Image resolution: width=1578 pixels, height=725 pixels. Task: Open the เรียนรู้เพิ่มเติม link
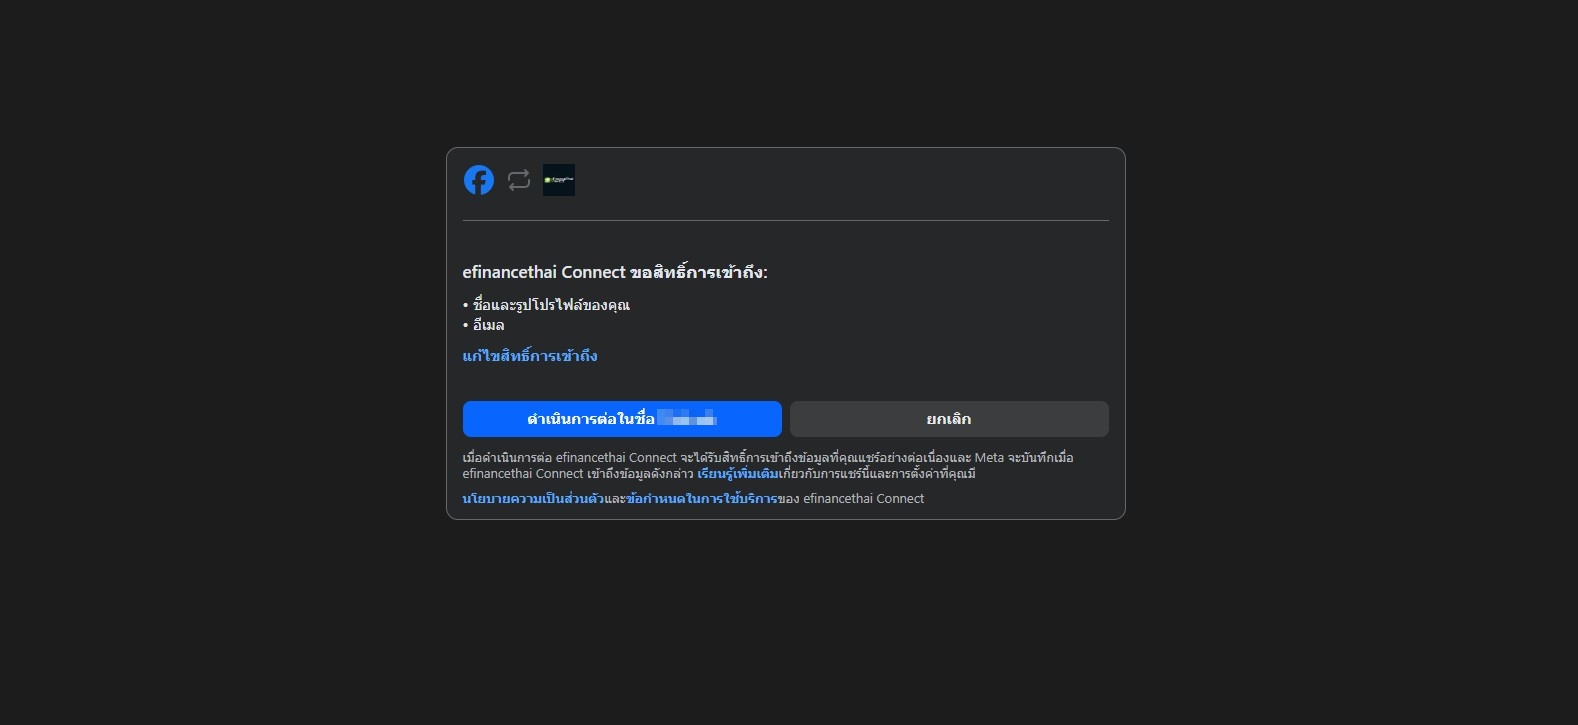(738, 474)
